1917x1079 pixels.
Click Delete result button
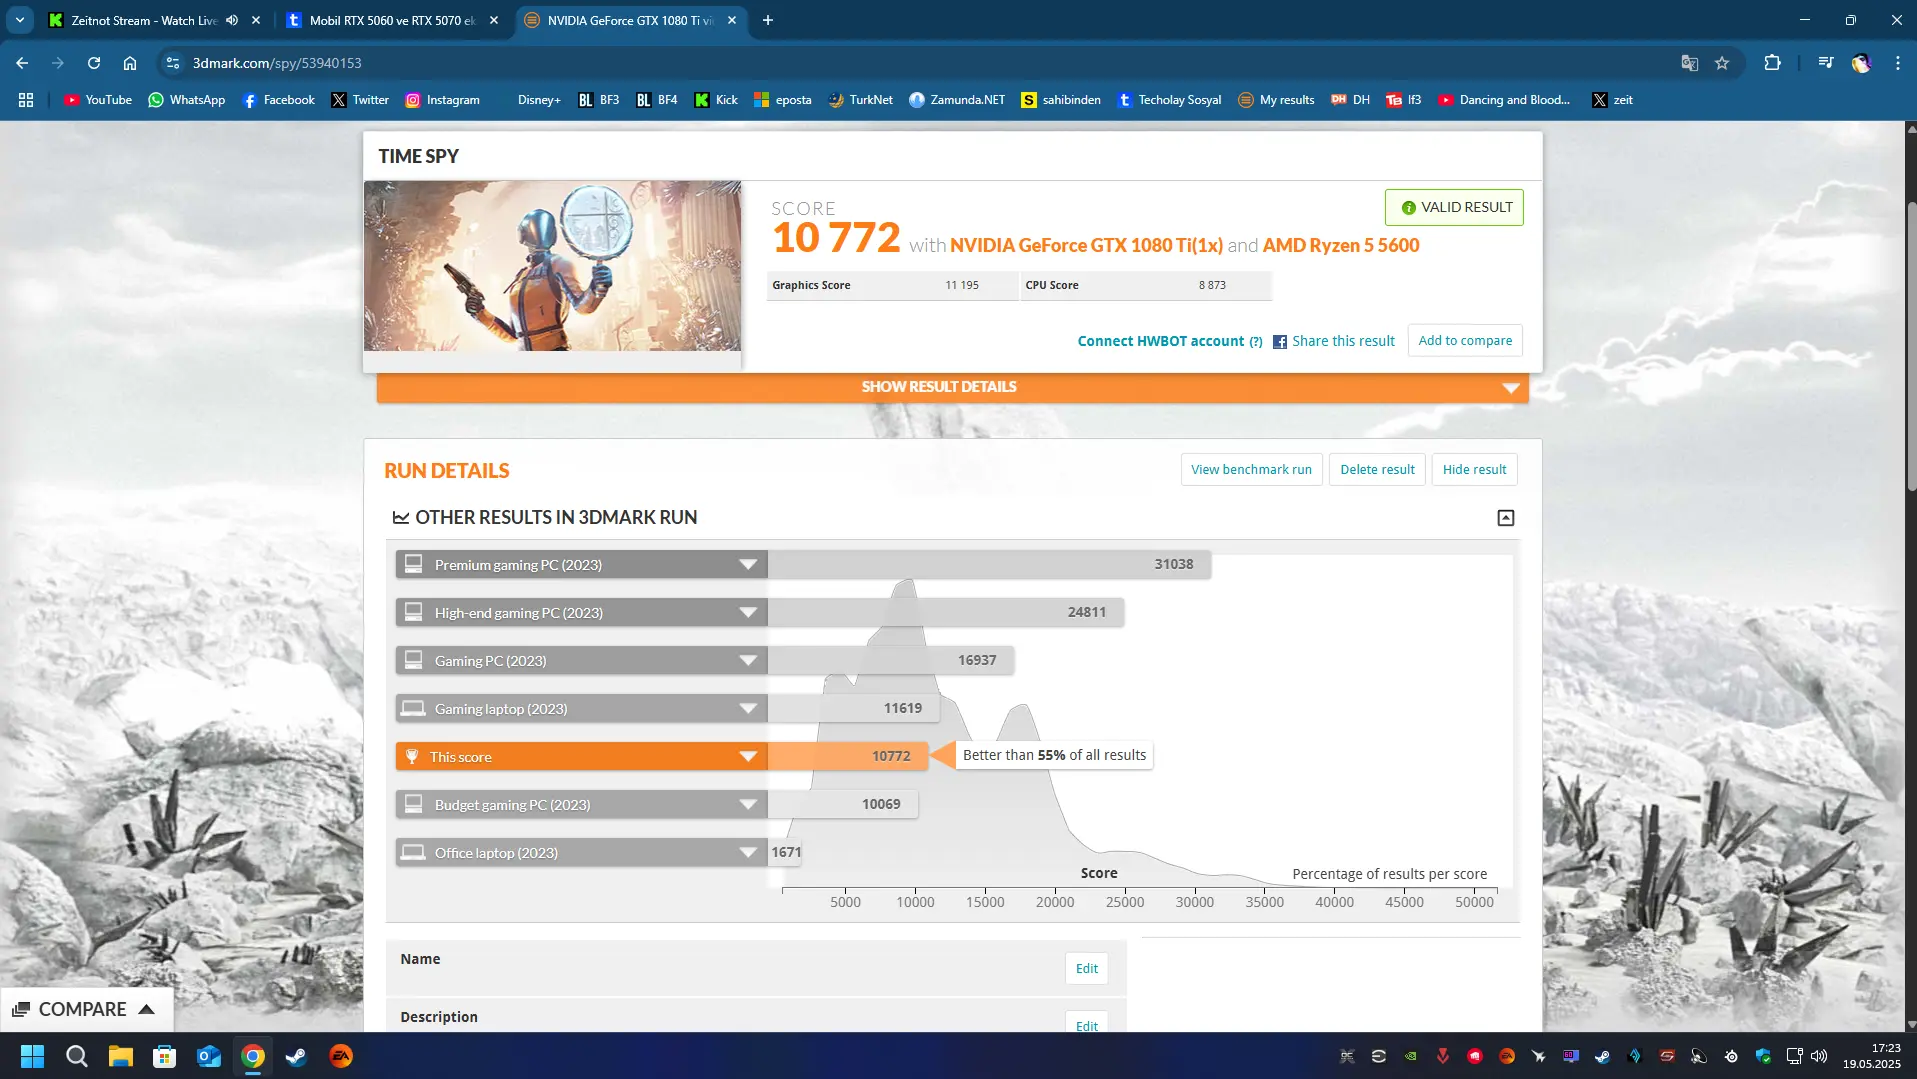[x=1377, y=470]
